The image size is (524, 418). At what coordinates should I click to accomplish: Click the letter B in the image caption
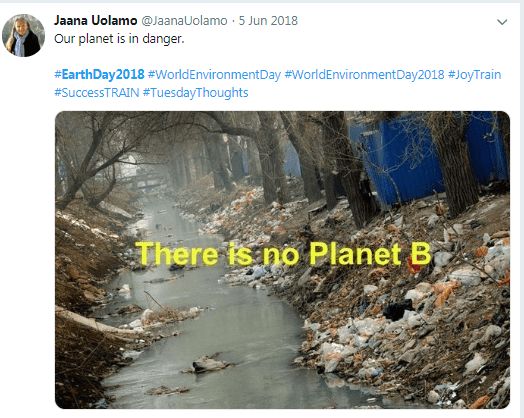click(x=420, y=253)
